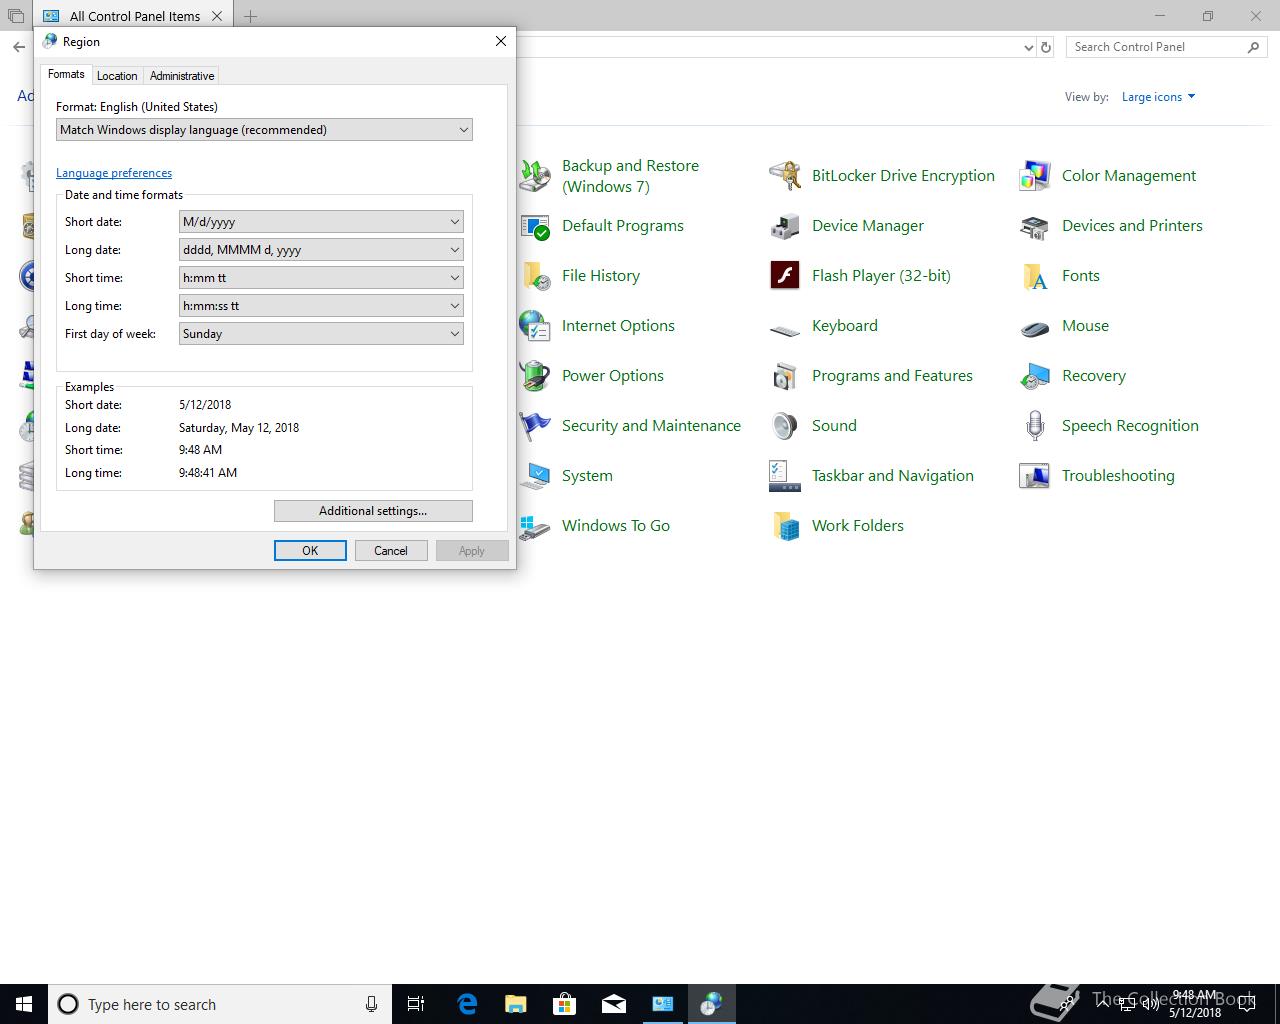Refresh the Control Panel address bar

click(1046, 47)
